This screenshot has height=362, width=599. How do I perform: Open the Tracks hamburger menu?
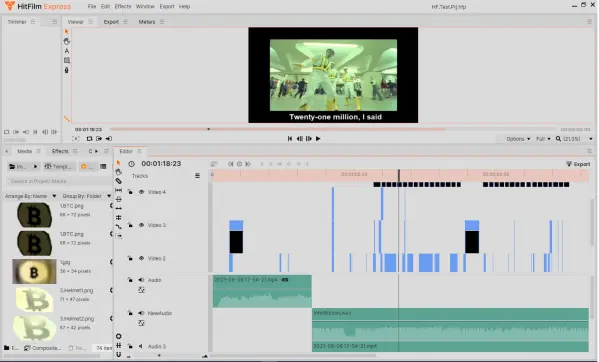(197, 176)
